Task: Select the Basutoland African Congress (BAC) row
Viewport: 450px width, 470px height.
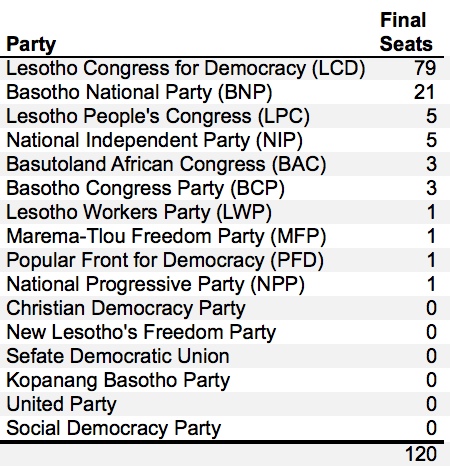Action: point(225,164)
